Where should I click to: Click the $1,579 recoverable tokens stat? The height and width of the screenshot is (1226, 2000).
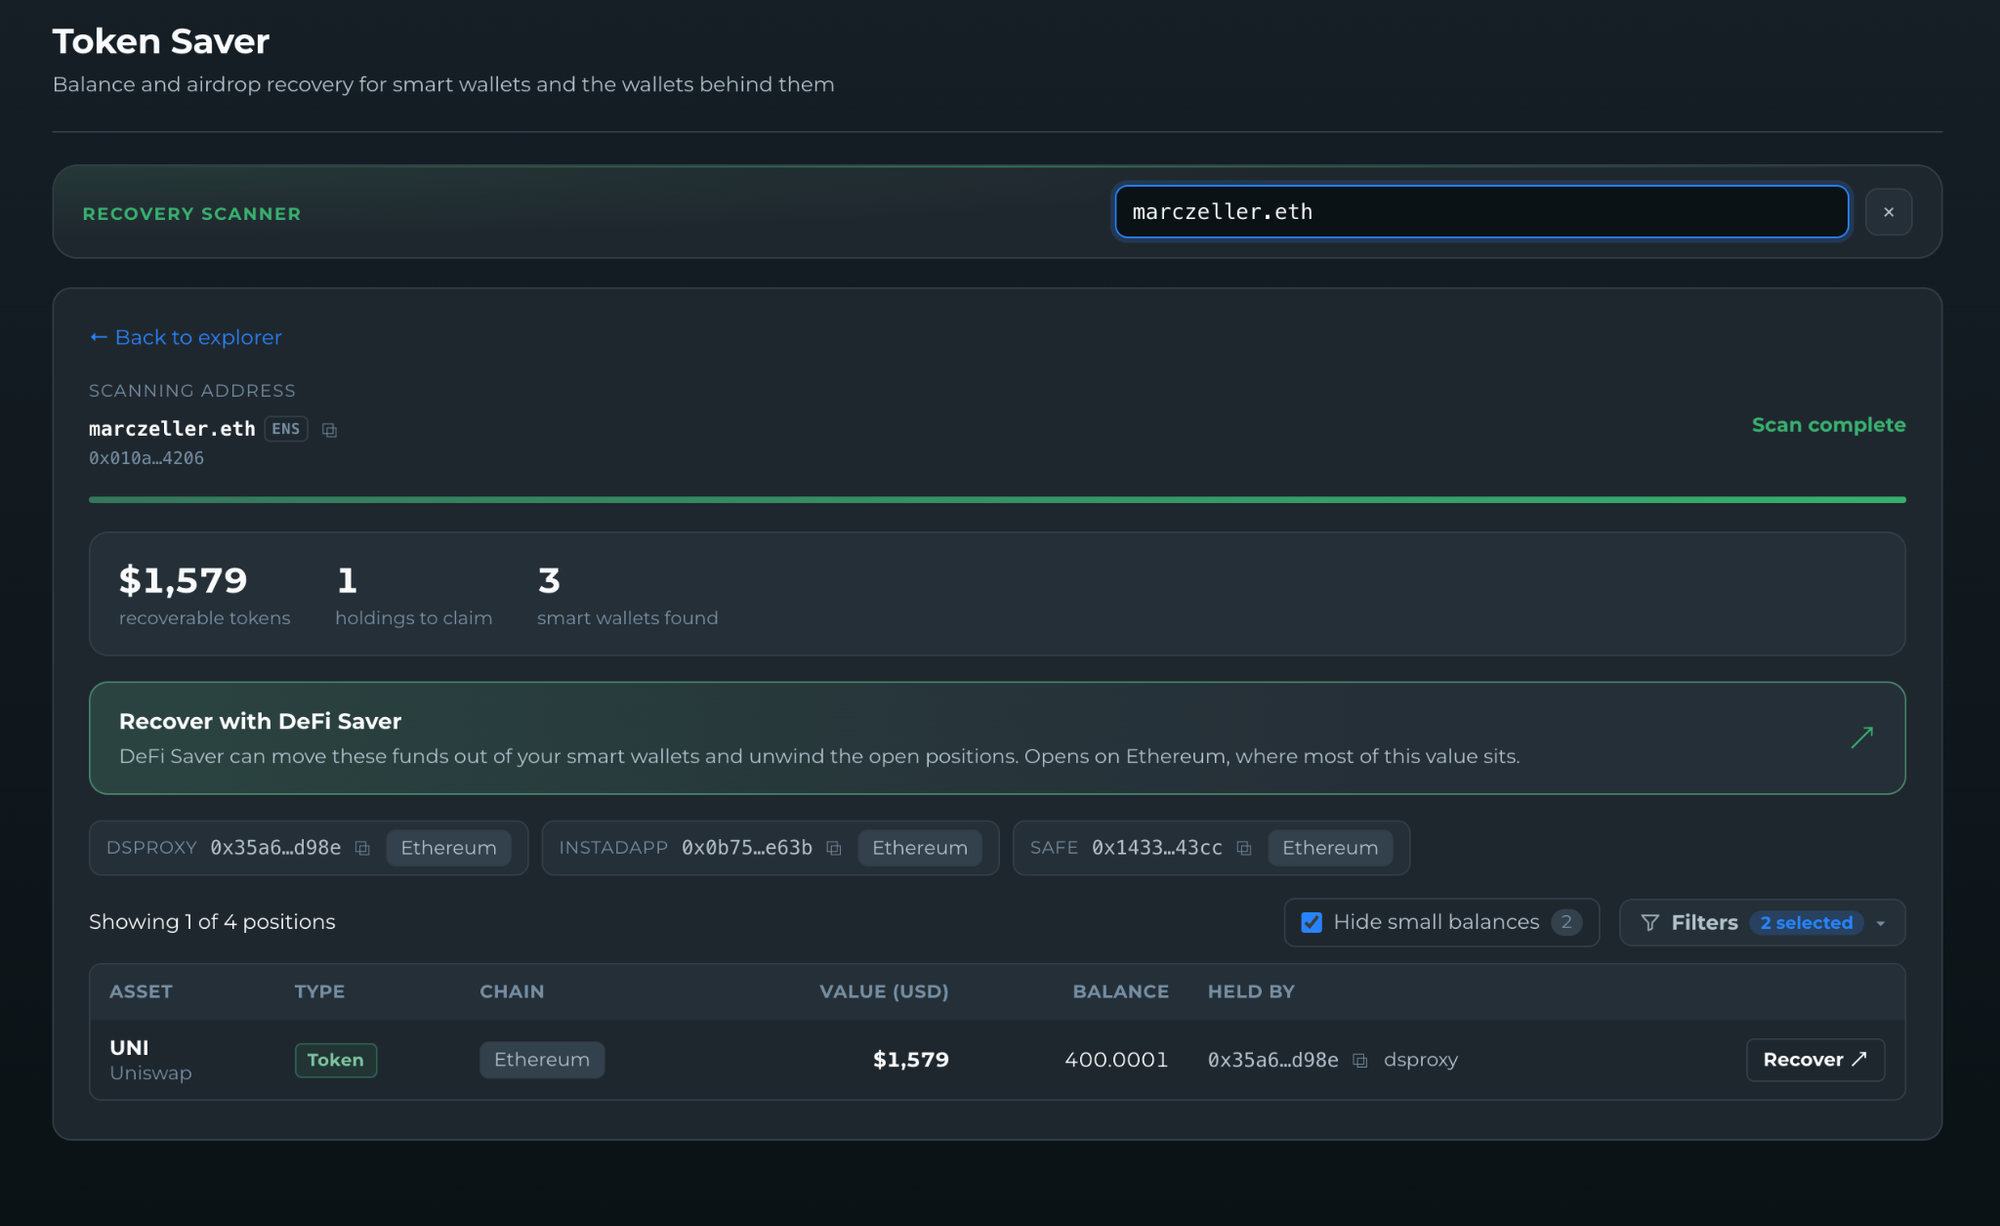(204, 594)
